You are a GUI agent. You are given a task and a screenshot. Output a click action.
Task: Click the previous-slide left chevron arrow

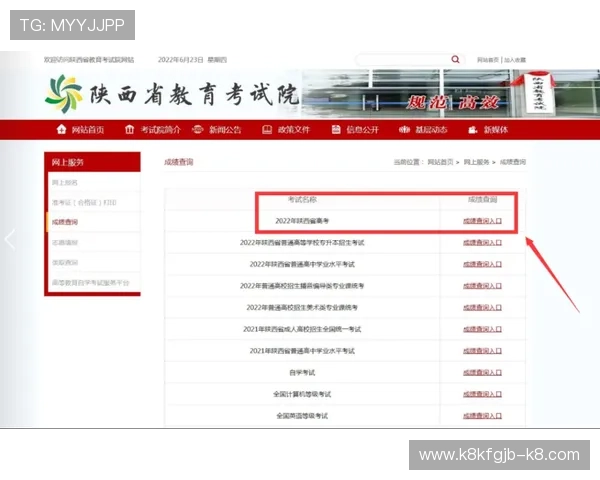(x=10, y=240)
